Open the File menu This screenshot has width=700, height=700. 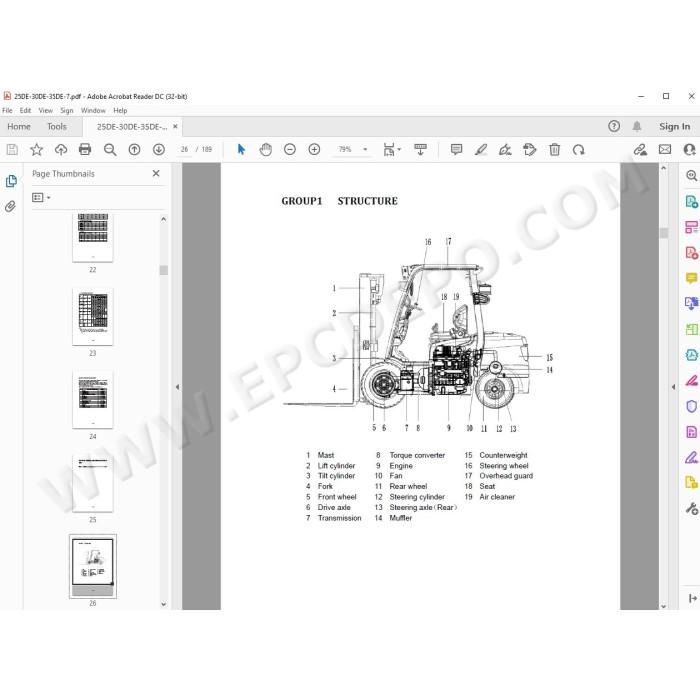pos(7,110)
